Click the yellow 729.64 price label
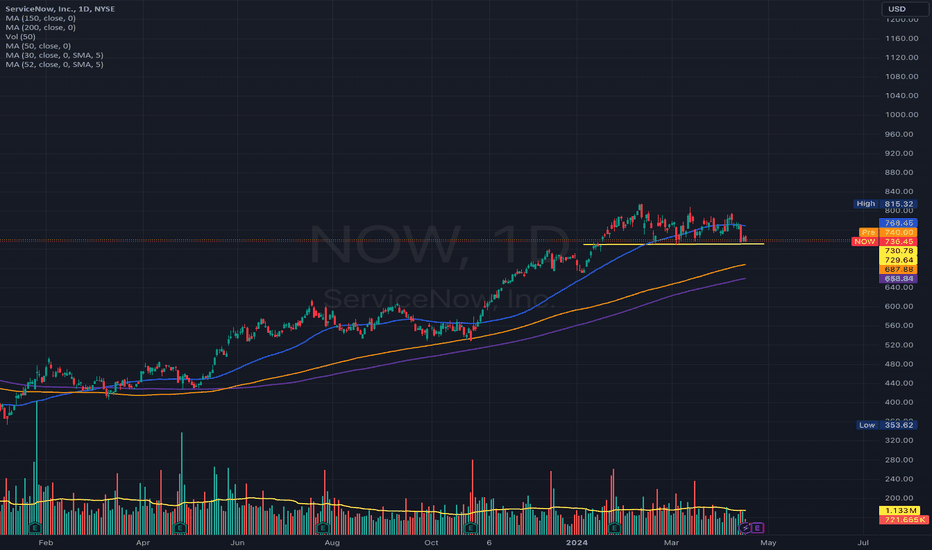Image resolution: width=932 pixels, height=550 pixels. pyautogui.click(x=898, y=260)
